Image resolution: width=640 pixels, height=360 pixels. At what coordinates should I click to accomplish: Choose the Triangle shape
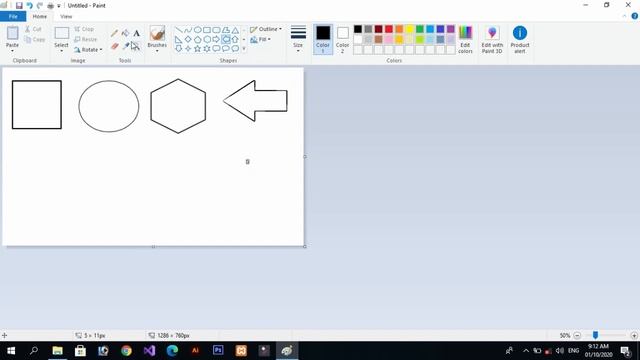coord(235,30)
